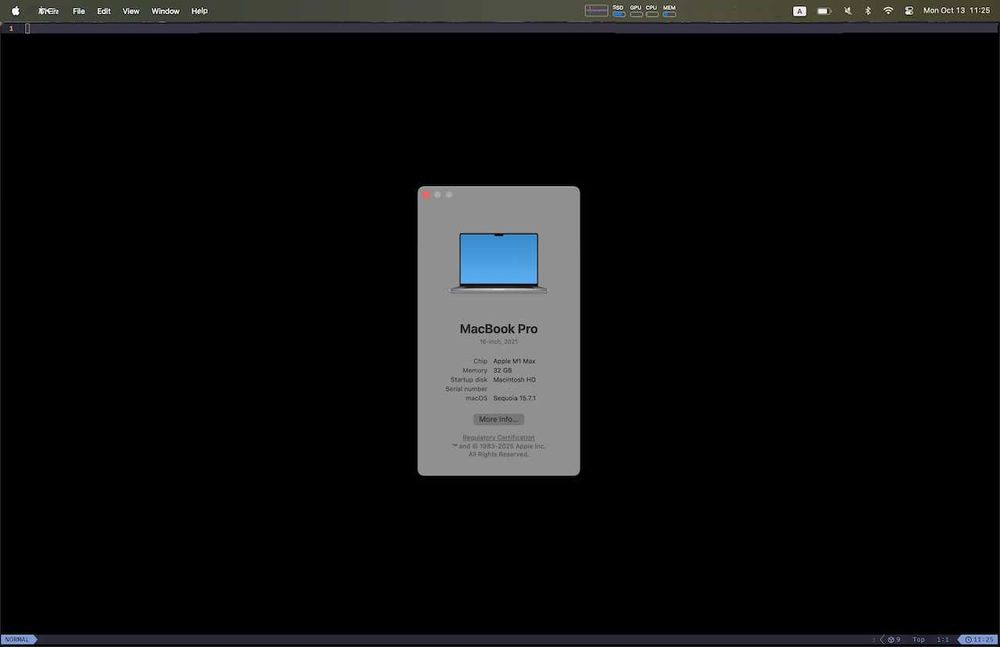The image size is (1000, 647).
Task: Click the 'Top' scroll position indicator
Action: coord(918,639)
